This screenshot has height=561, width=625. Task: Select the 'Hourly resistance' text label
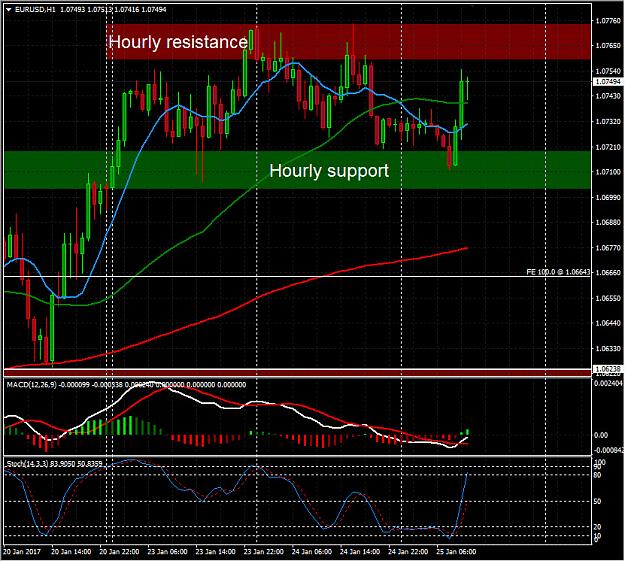tap(178, 42)
